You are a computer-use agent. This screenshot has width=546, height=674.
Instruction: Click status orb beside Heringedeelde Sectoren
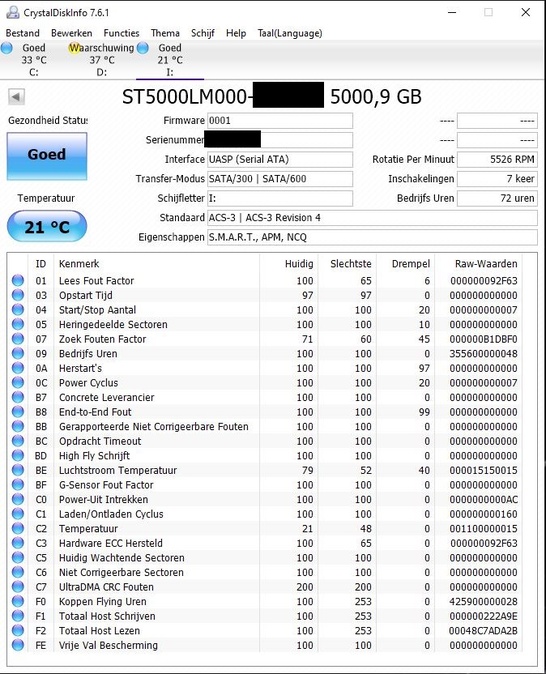pos(18,325)
